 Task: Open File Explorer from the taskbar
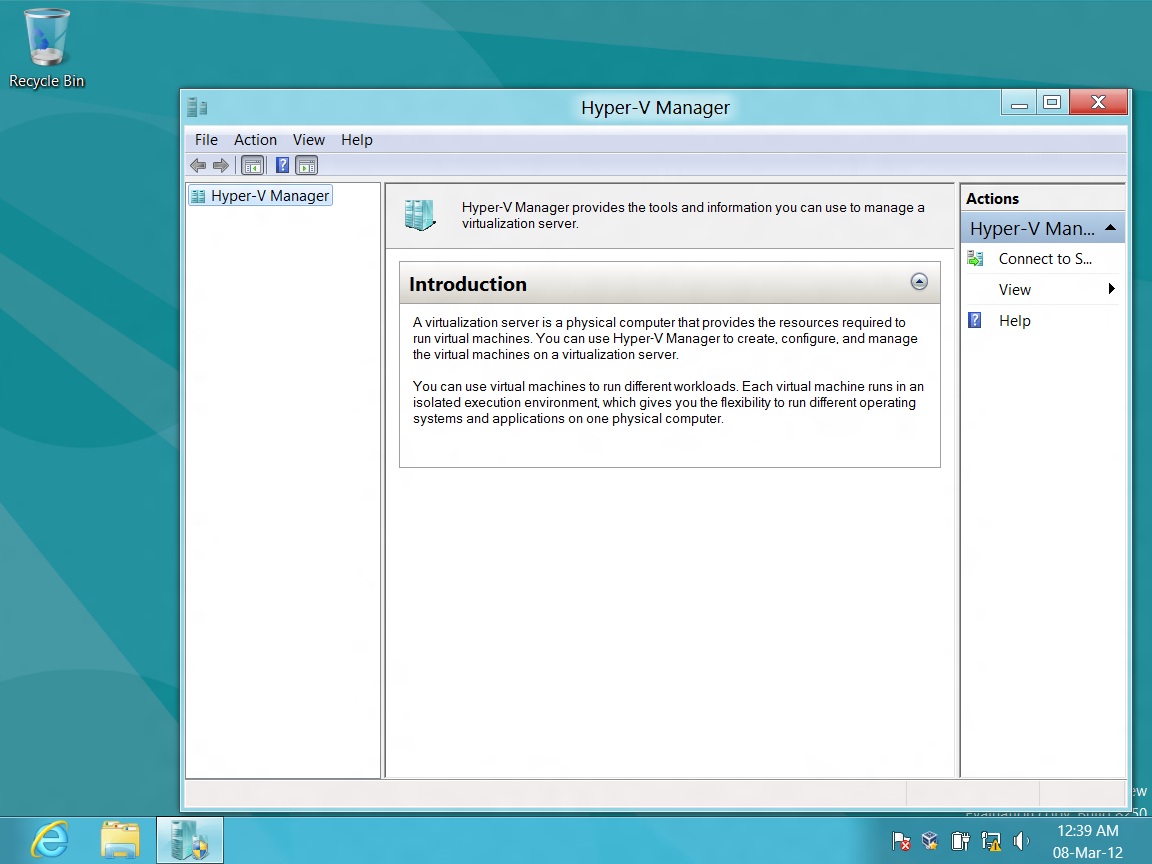pos(120,840)
